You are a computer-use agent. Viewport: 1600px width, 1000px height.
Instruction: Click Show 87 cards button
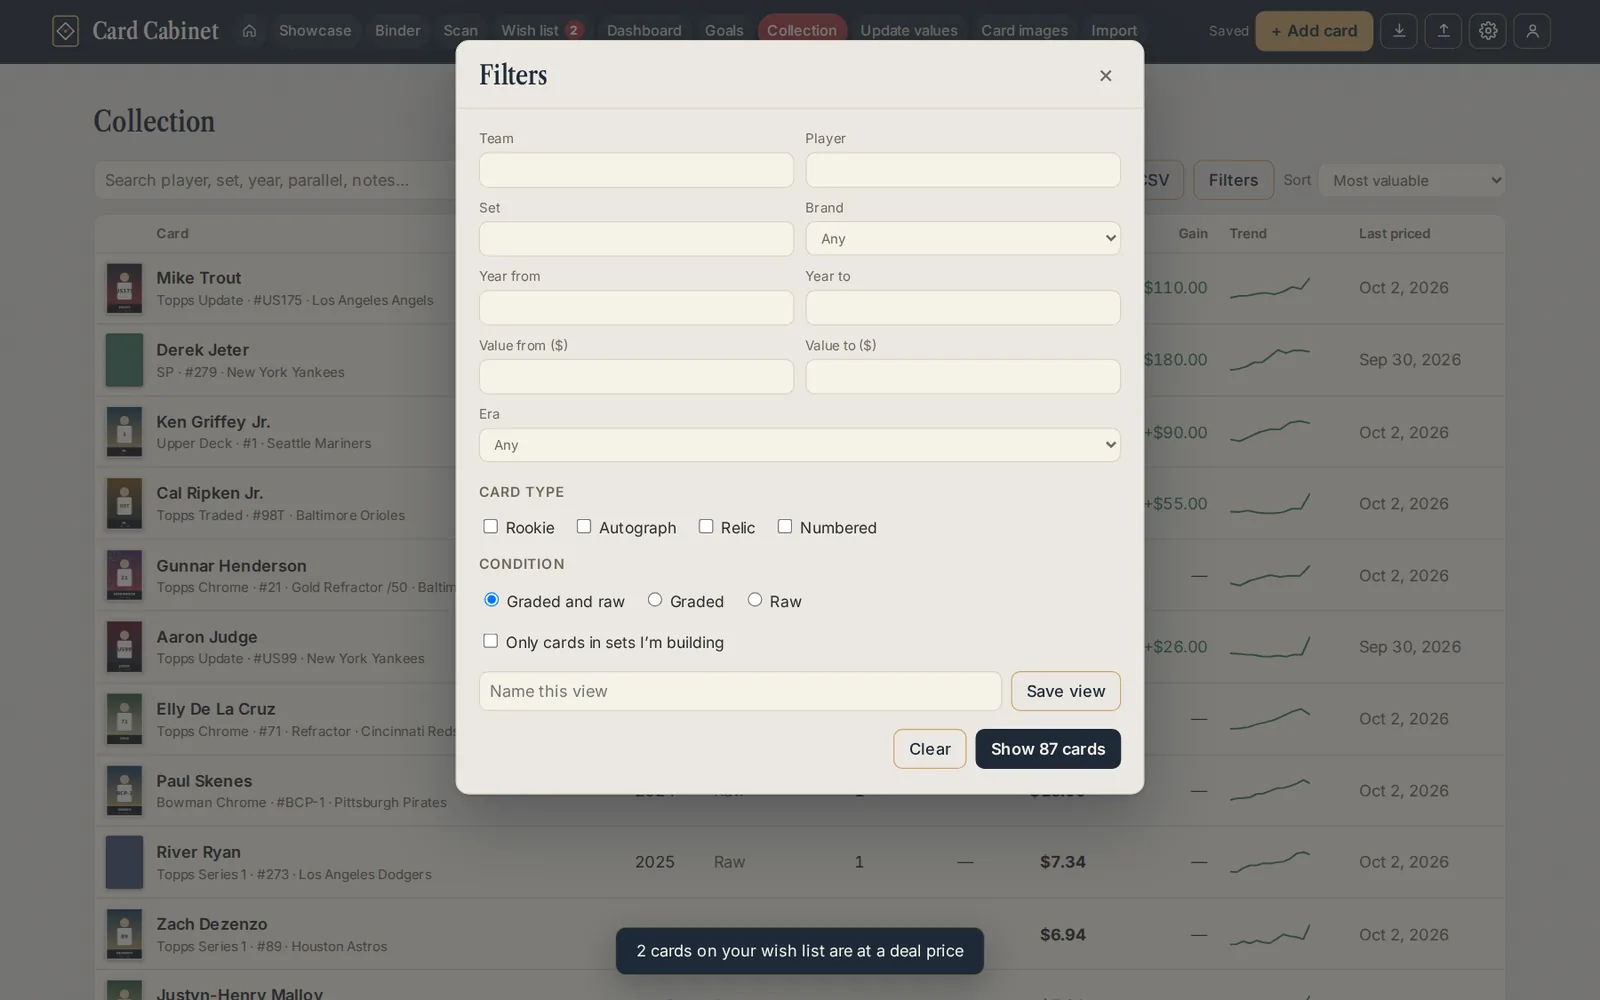pos(1048,749)
